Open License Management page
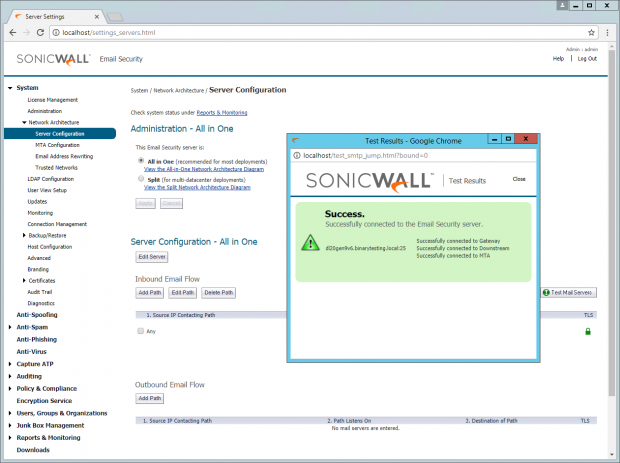 (x=53, y=100)
